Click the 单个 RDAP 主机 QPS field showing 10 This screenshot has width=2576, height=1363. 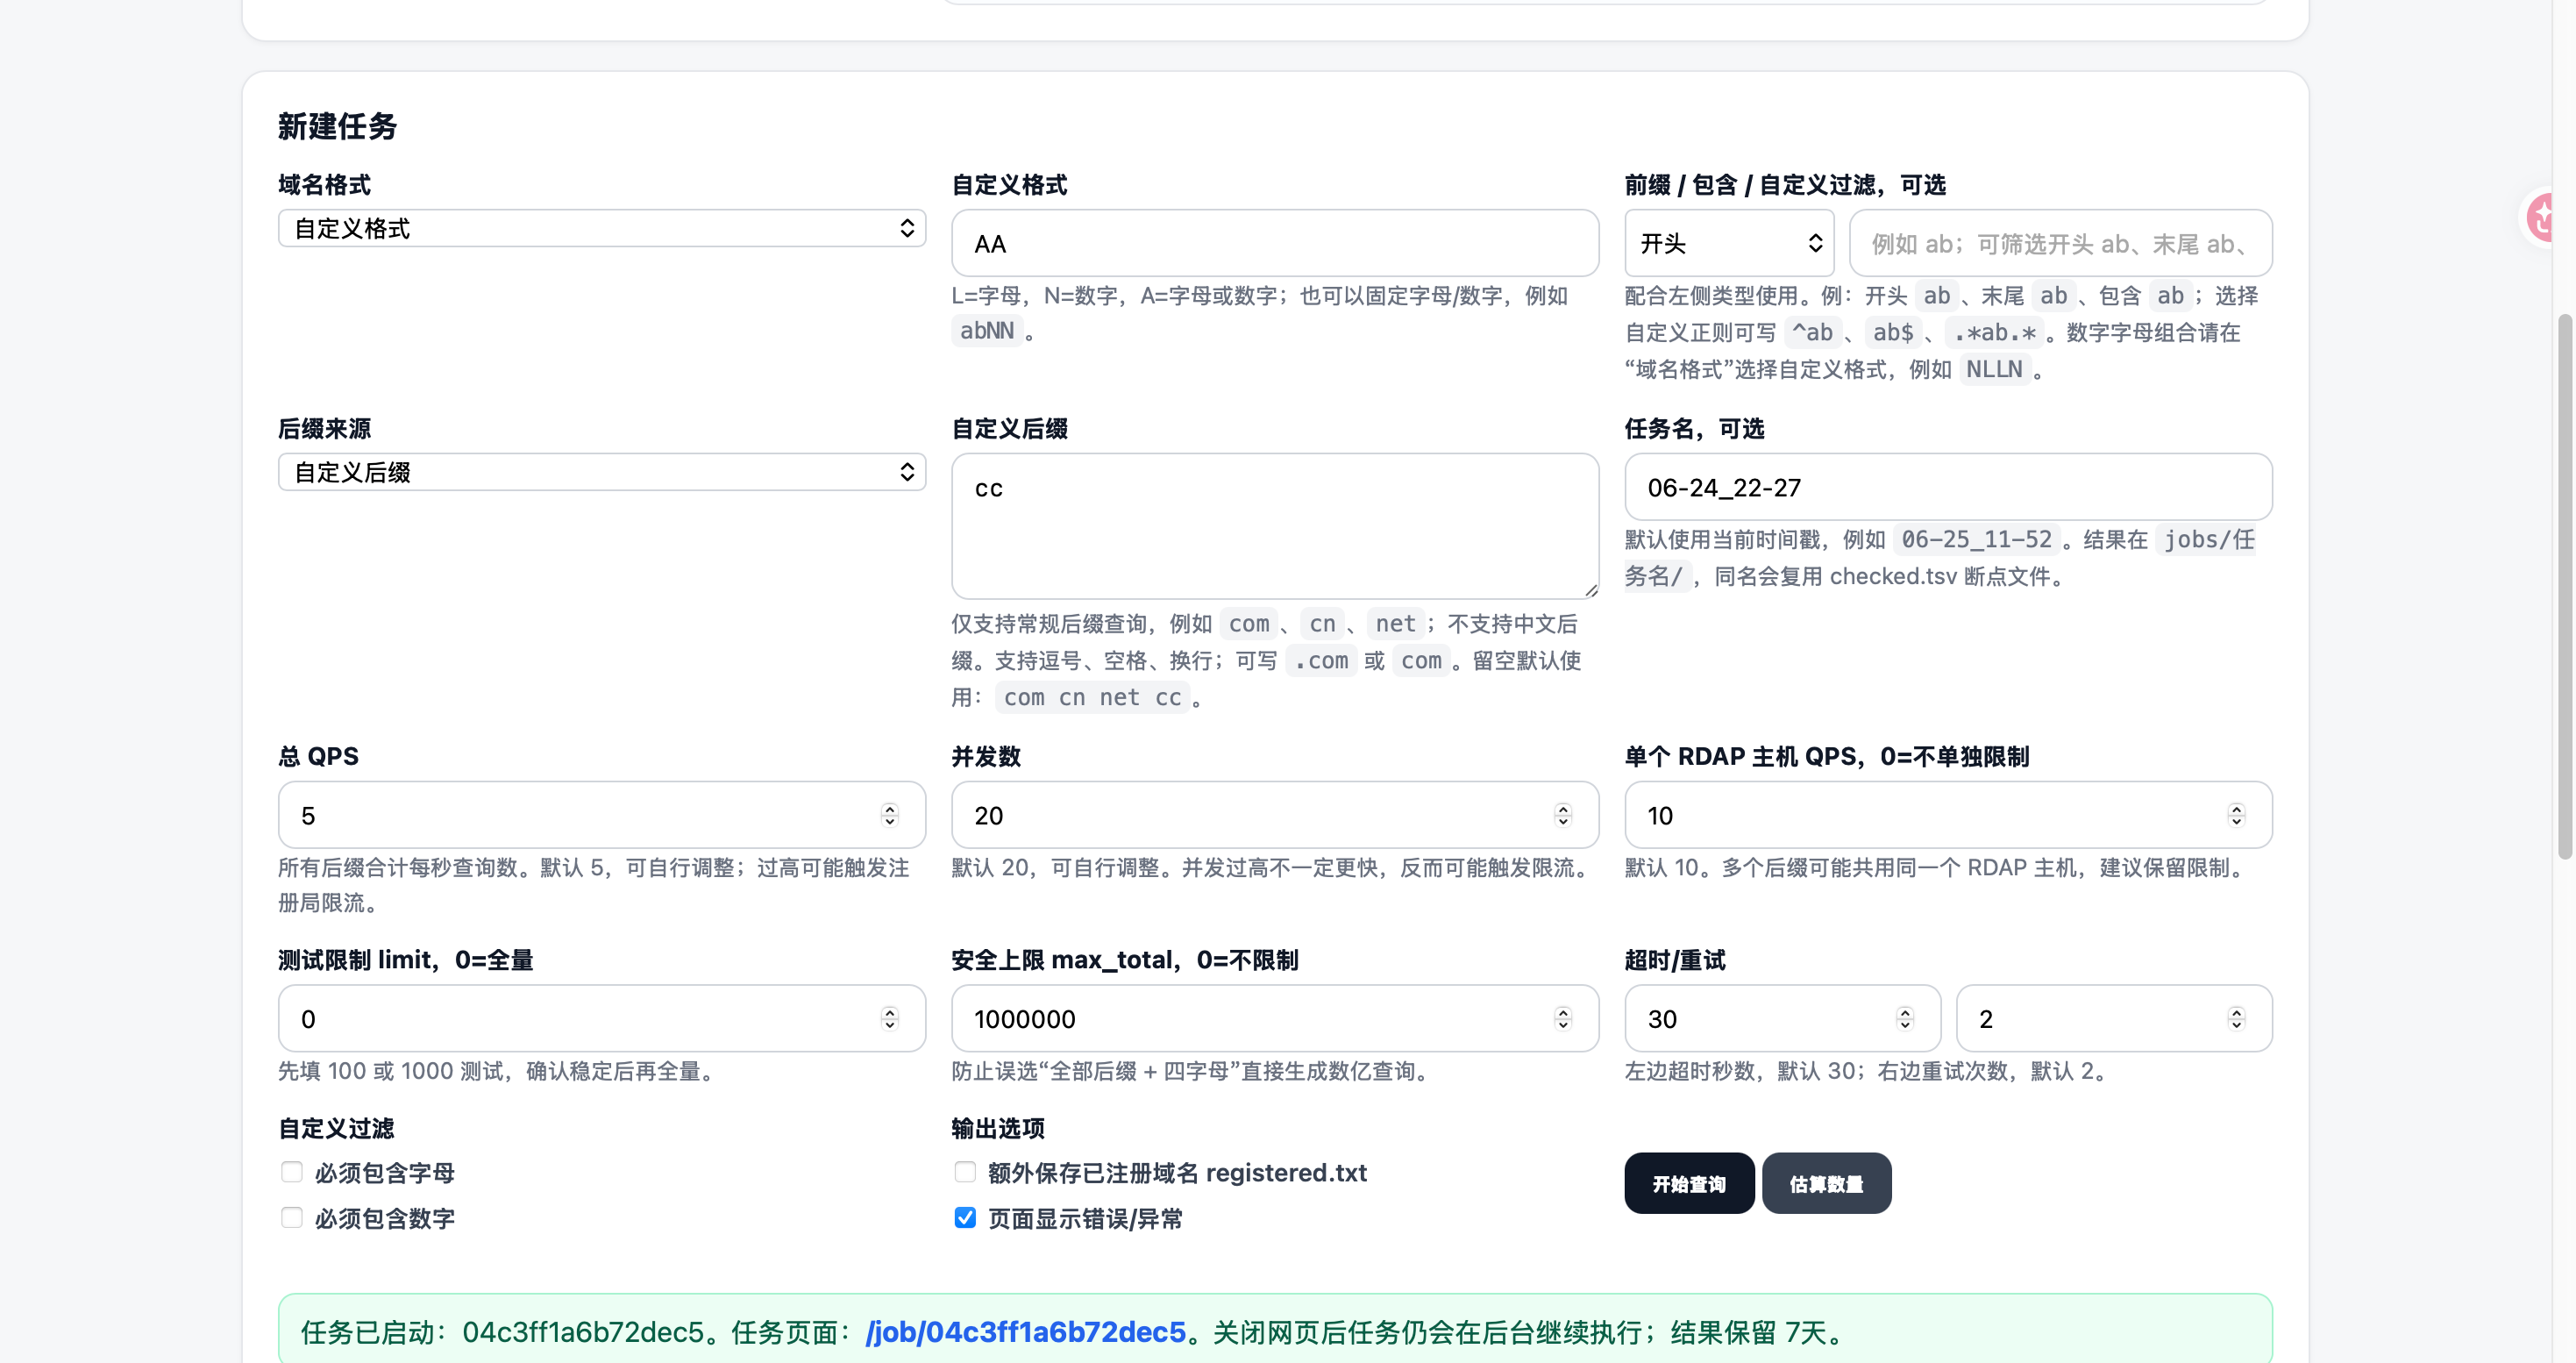[x=1947, y=815]
